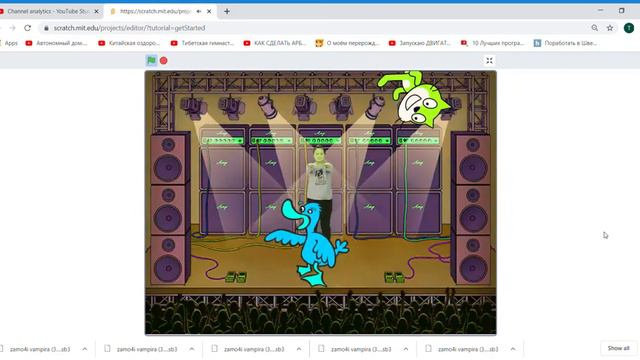Expand options for first downloaded file
640x360 pixels.
[x=85, y=349]
